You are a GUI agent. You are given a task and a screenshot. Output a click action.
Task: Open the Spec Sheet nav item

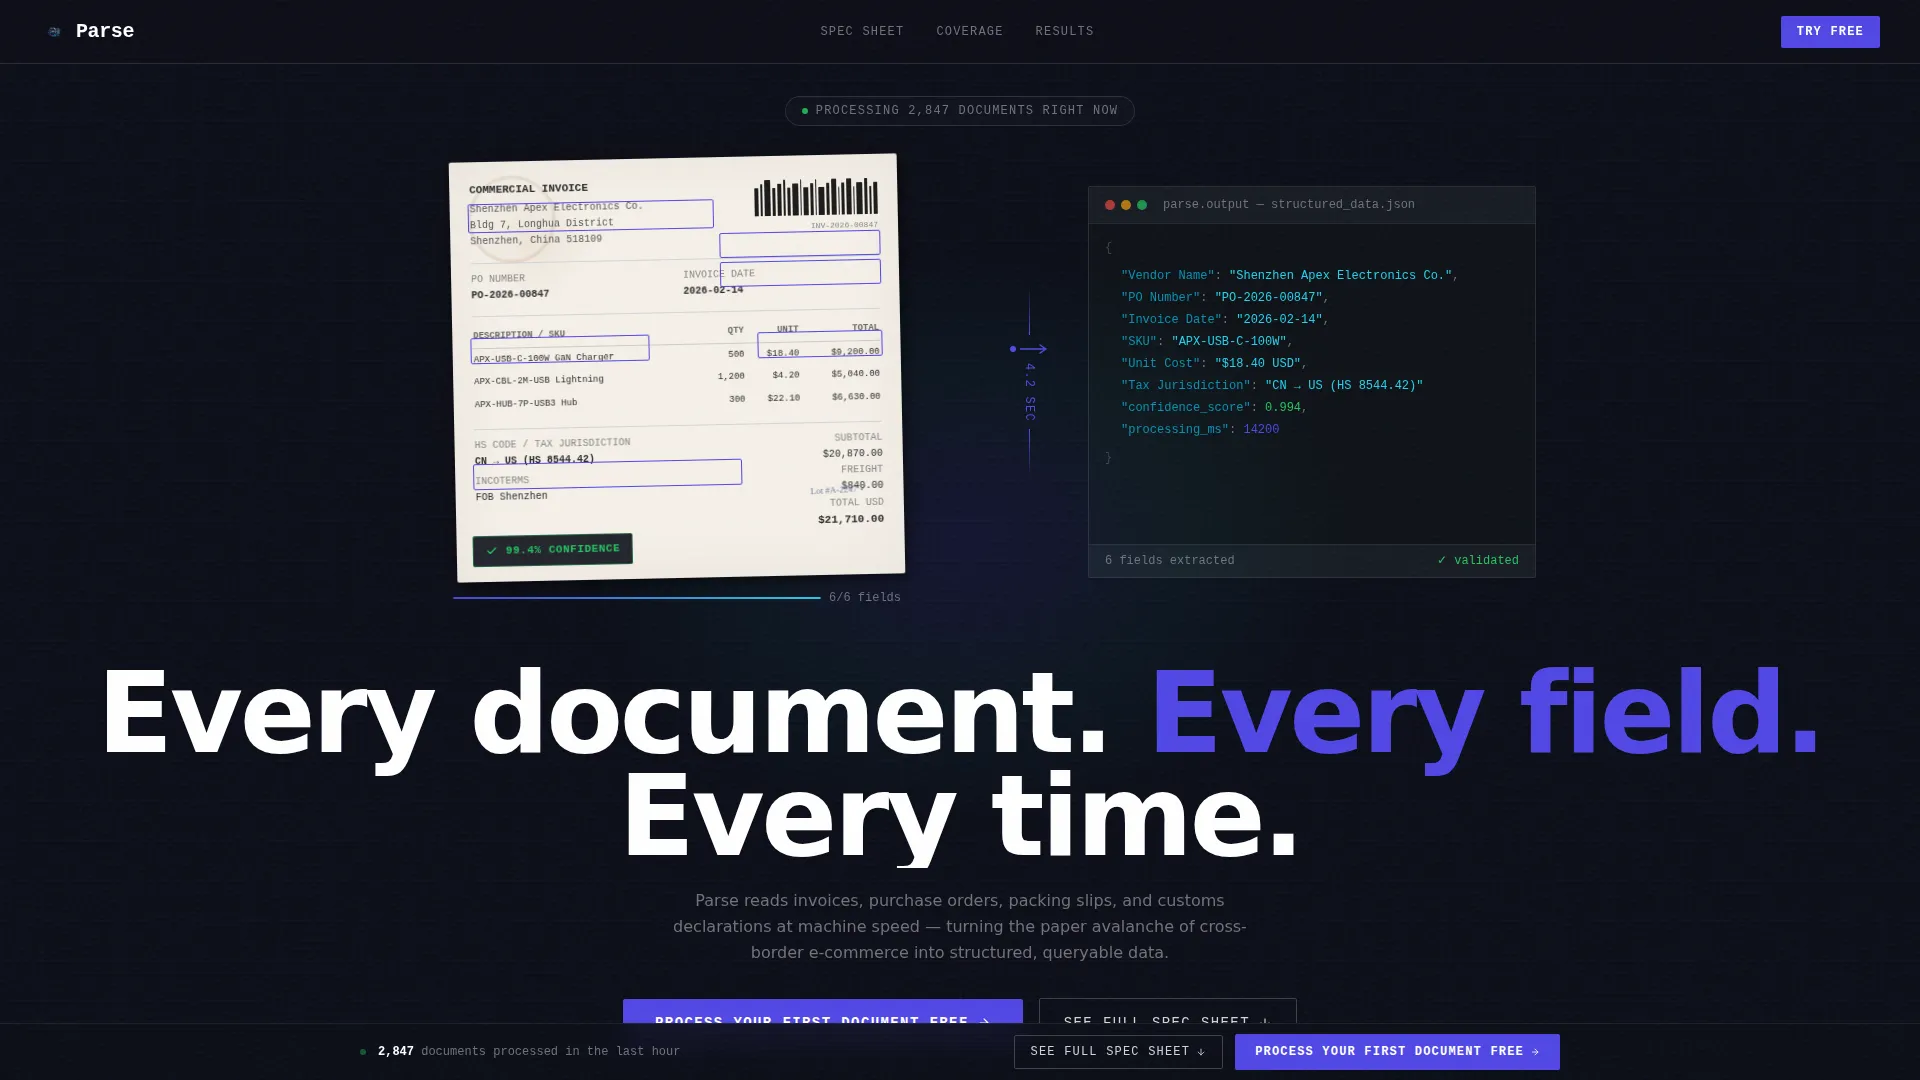[x=862, y=32]
